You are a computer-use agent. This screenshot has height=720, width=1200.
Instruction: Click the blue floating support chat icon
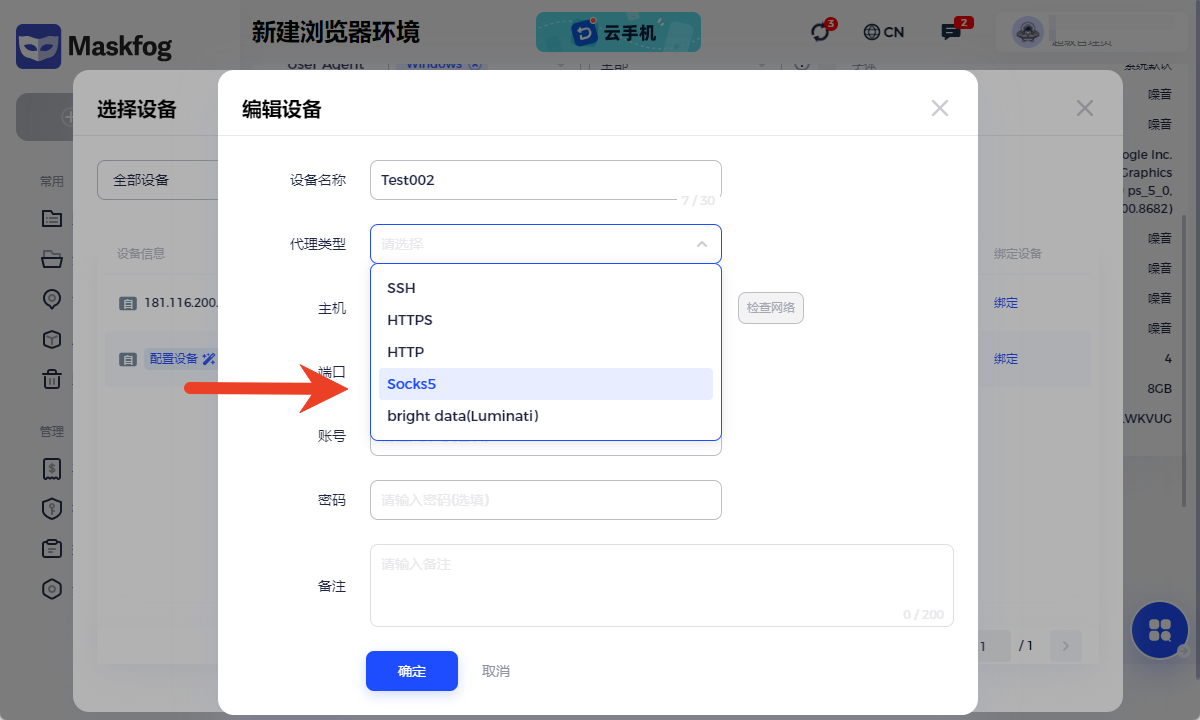[1160, 630]
